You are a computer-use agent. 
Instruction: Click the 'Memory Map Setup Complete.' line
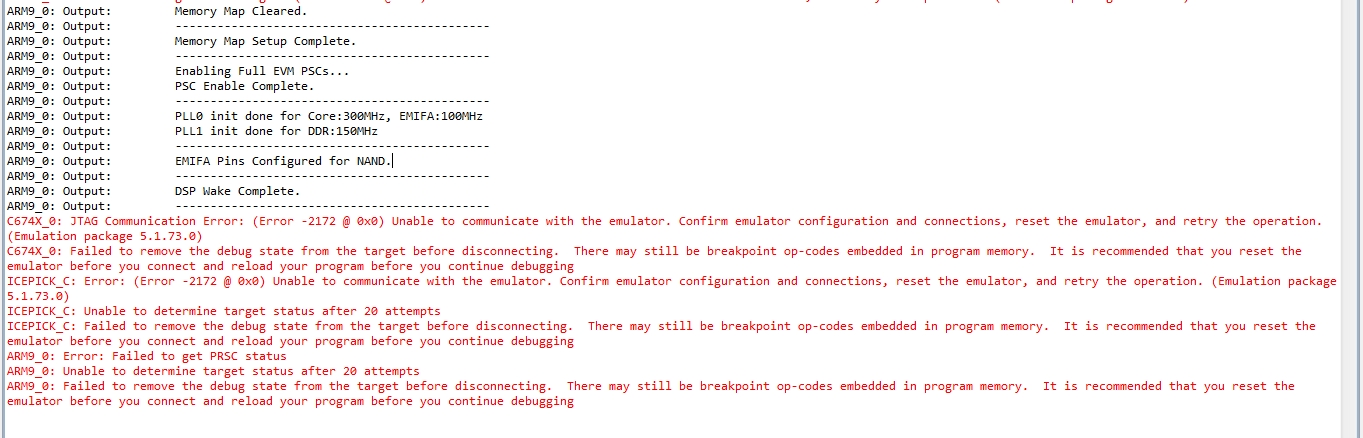point(264,41)
